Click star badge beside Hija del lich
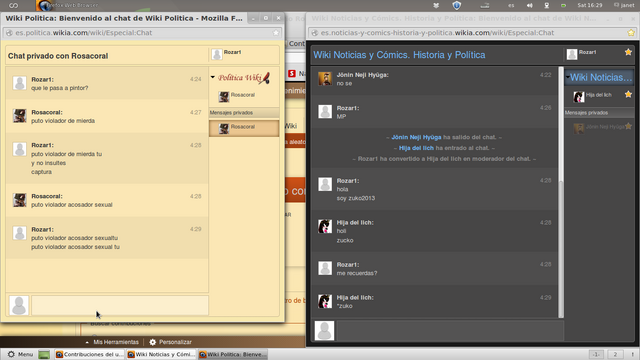 coord(628,94)
